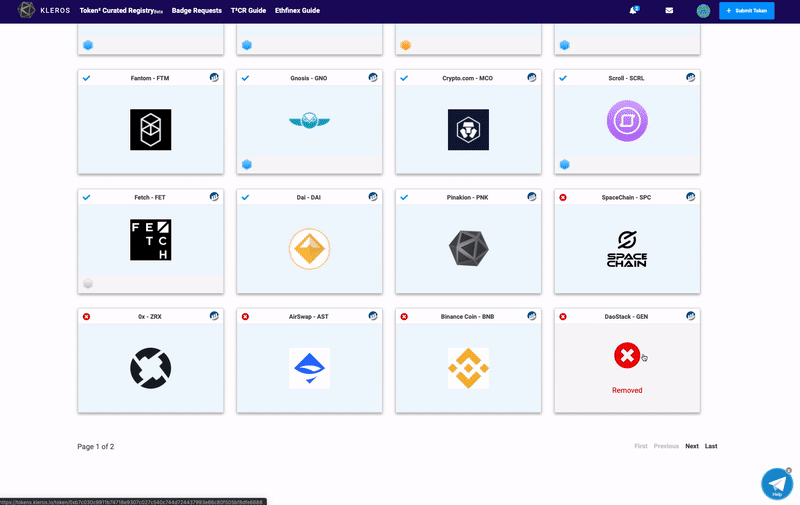
Task: Click the Crypto.com - MCO title
Action: (467, 78)
